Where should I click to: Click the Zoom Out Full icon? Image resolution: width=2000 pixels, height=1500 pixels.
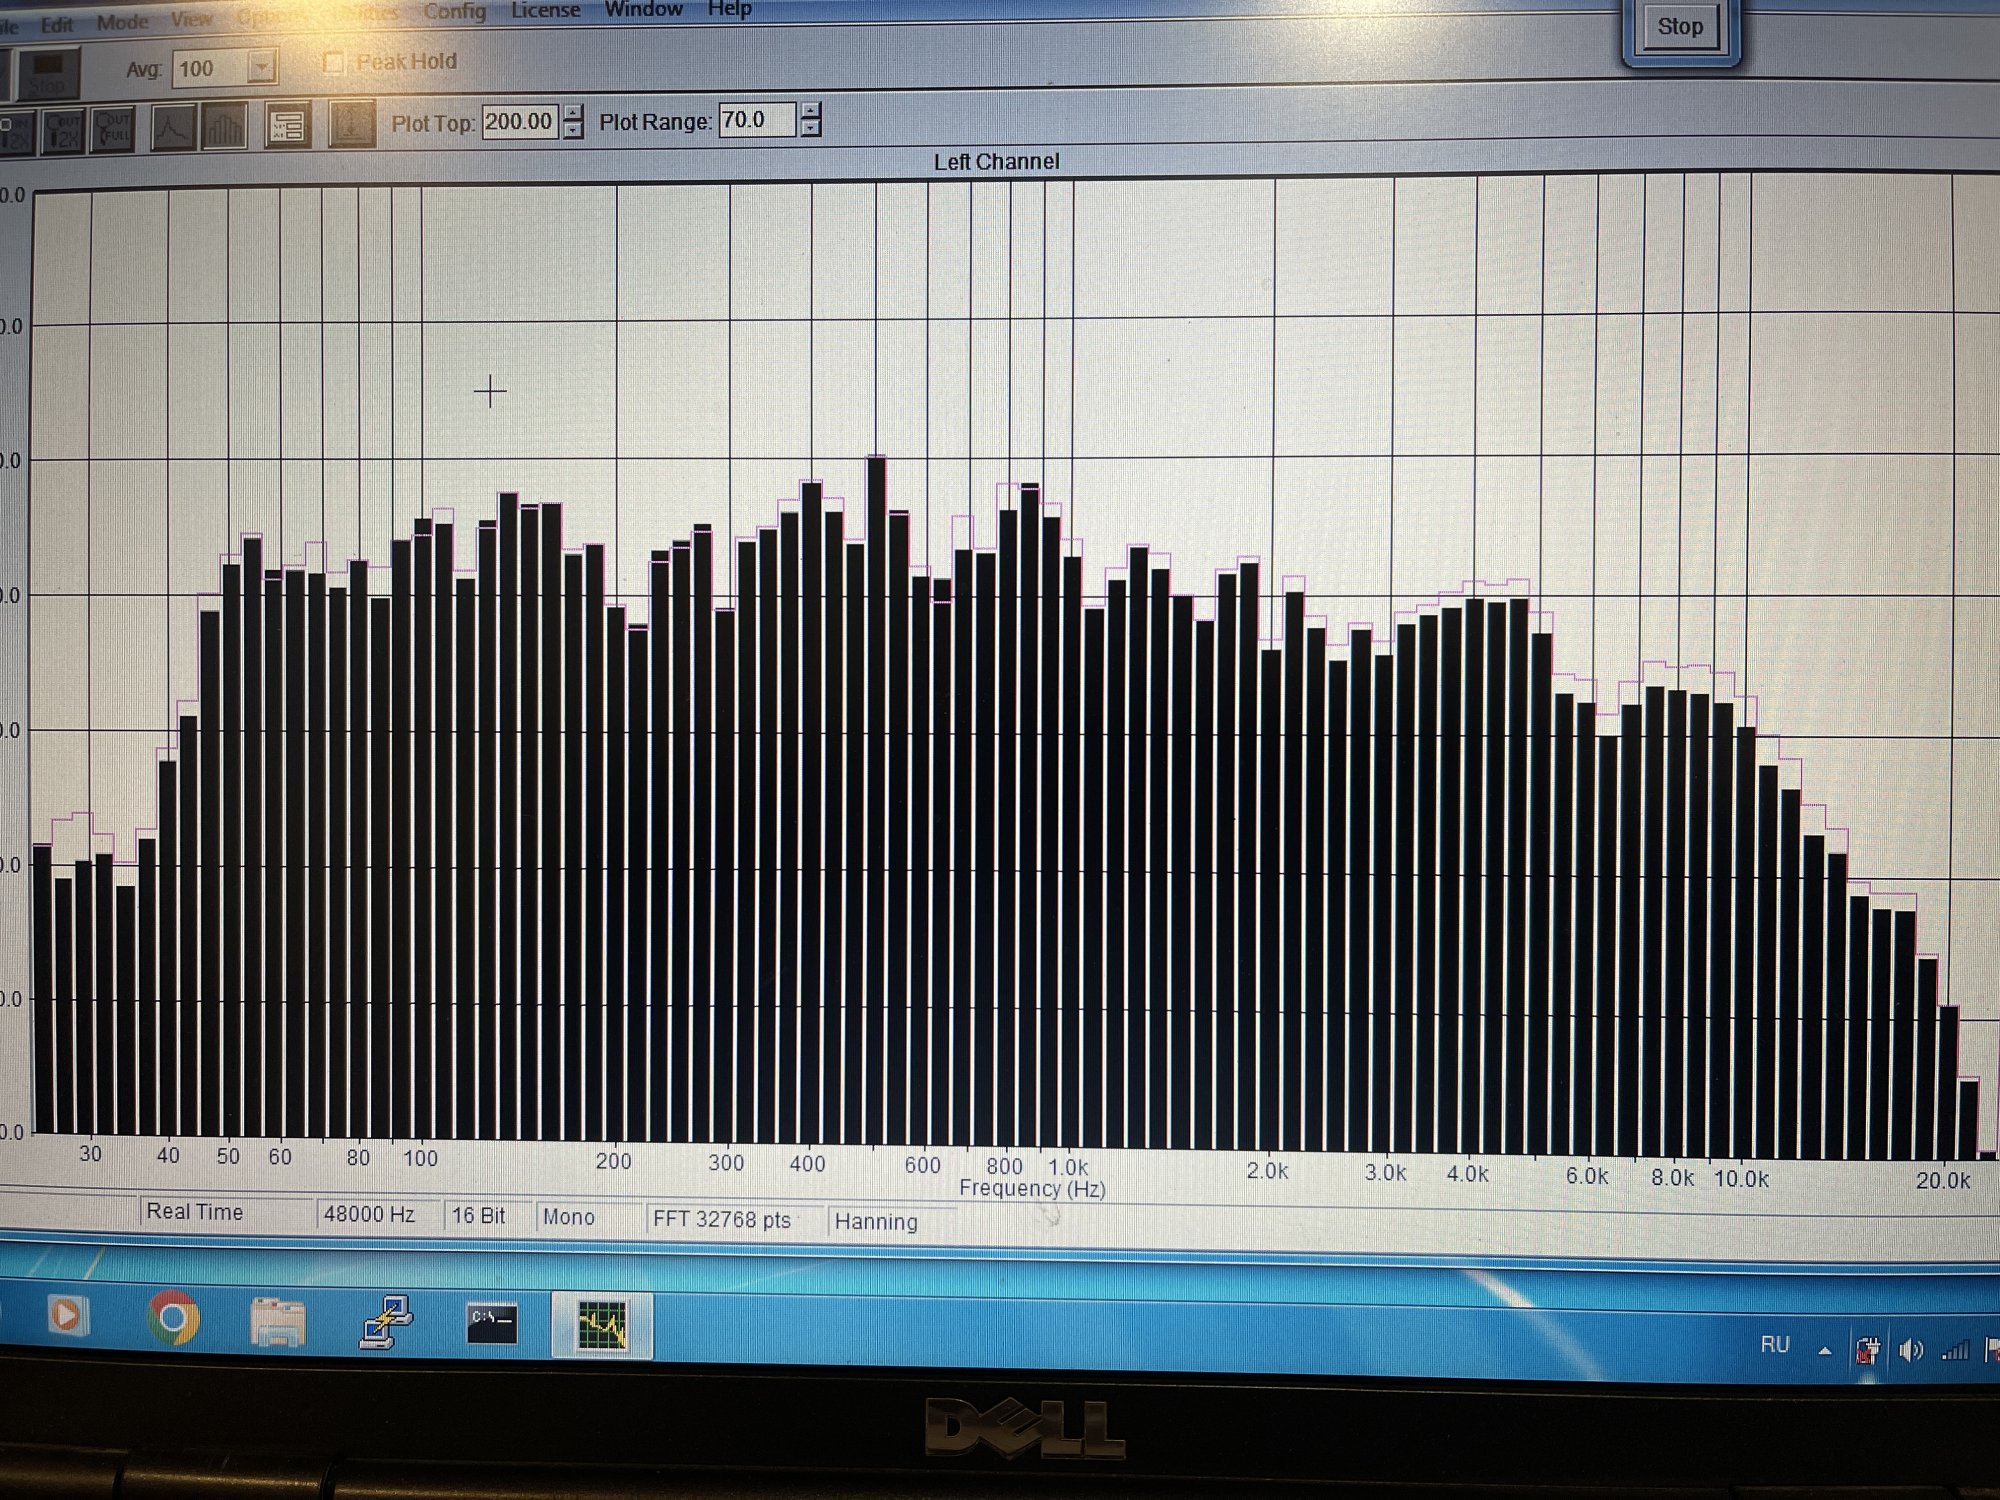pos(111,130)
